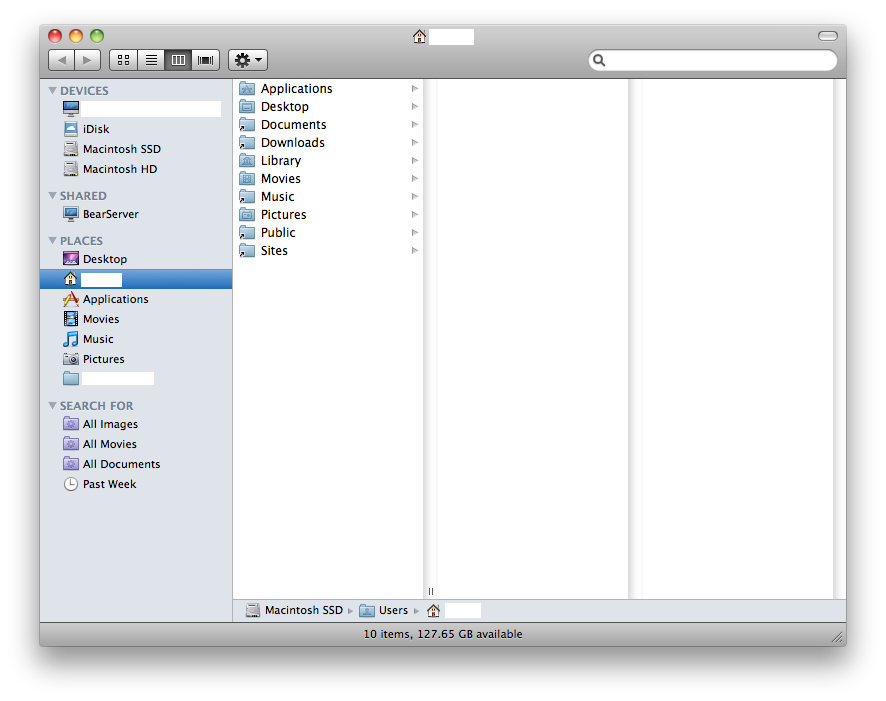Screen dimensions: 886x701
Task: Click the home icon in title bar
Action: 419,37
